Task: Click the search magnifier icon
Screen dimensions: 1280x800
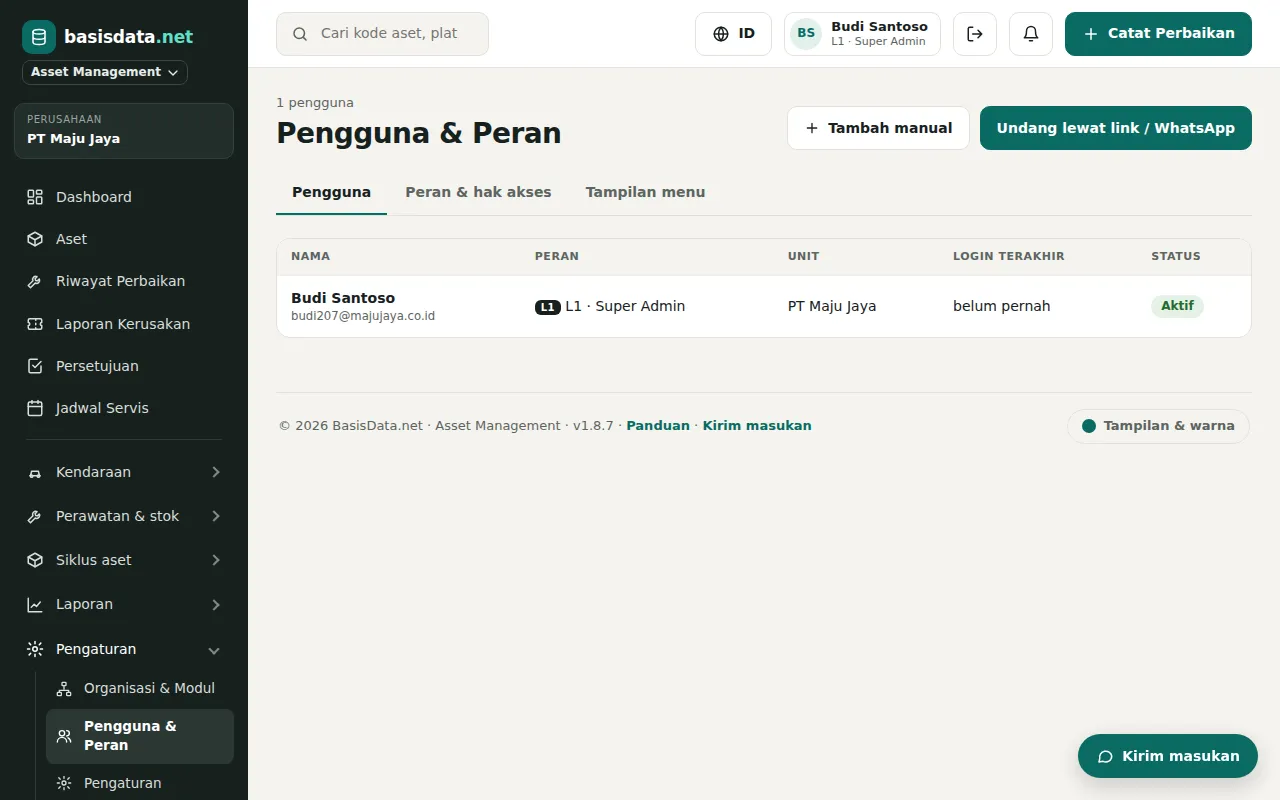Action: click(x=300, y=34)
